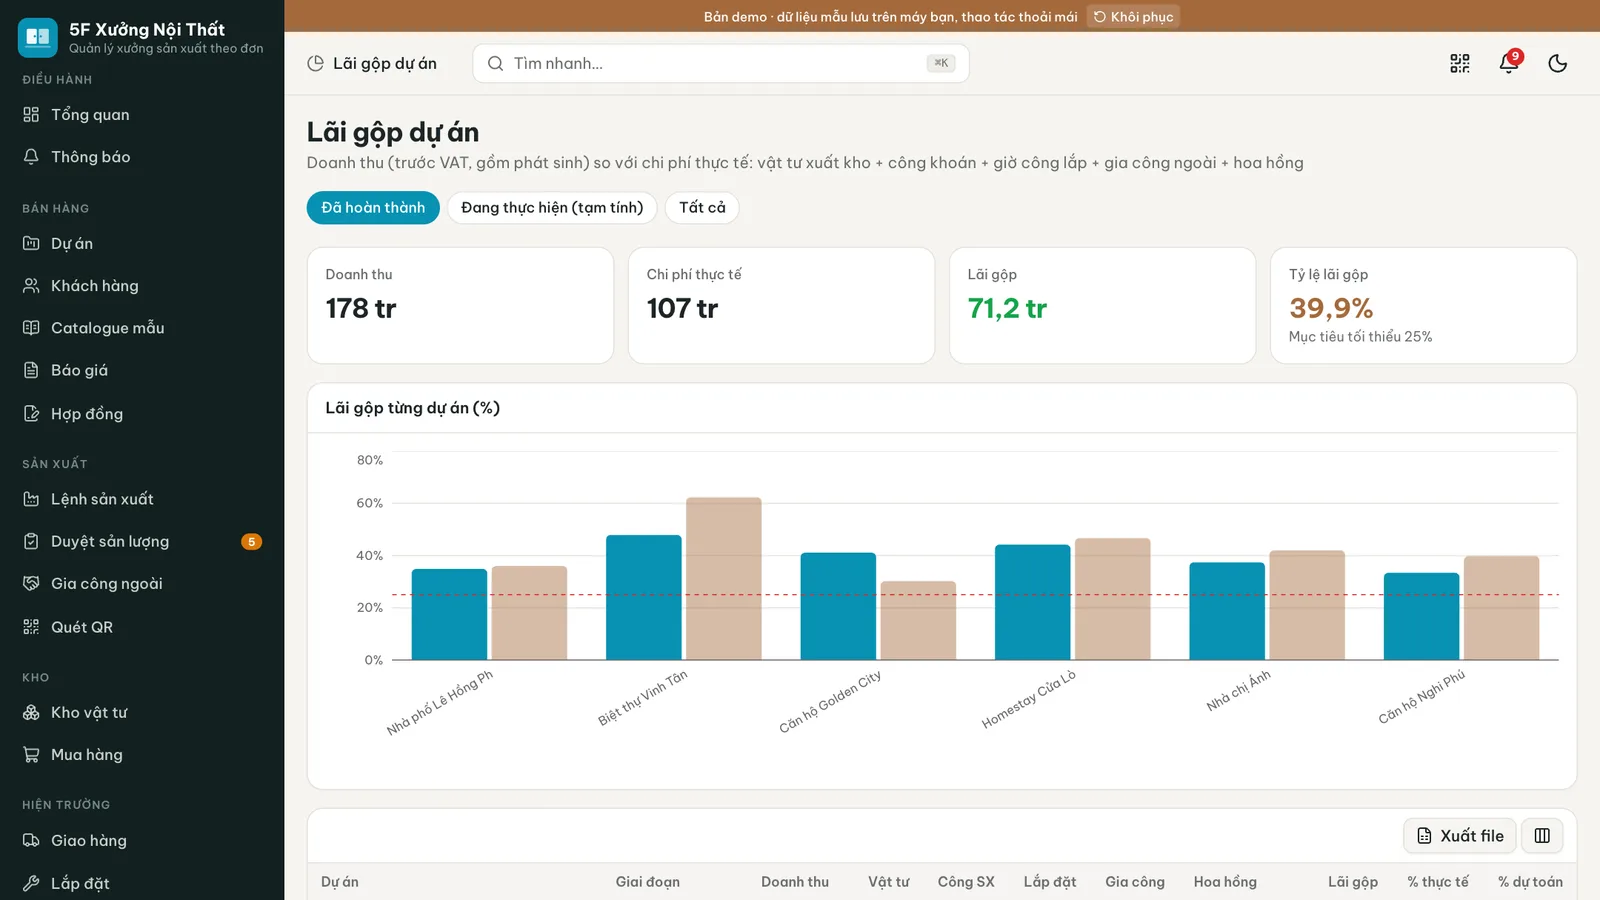Click the beige bar for Căn hộ Golden City
This screenshot has width=1600, height=900.
point(918,620)
